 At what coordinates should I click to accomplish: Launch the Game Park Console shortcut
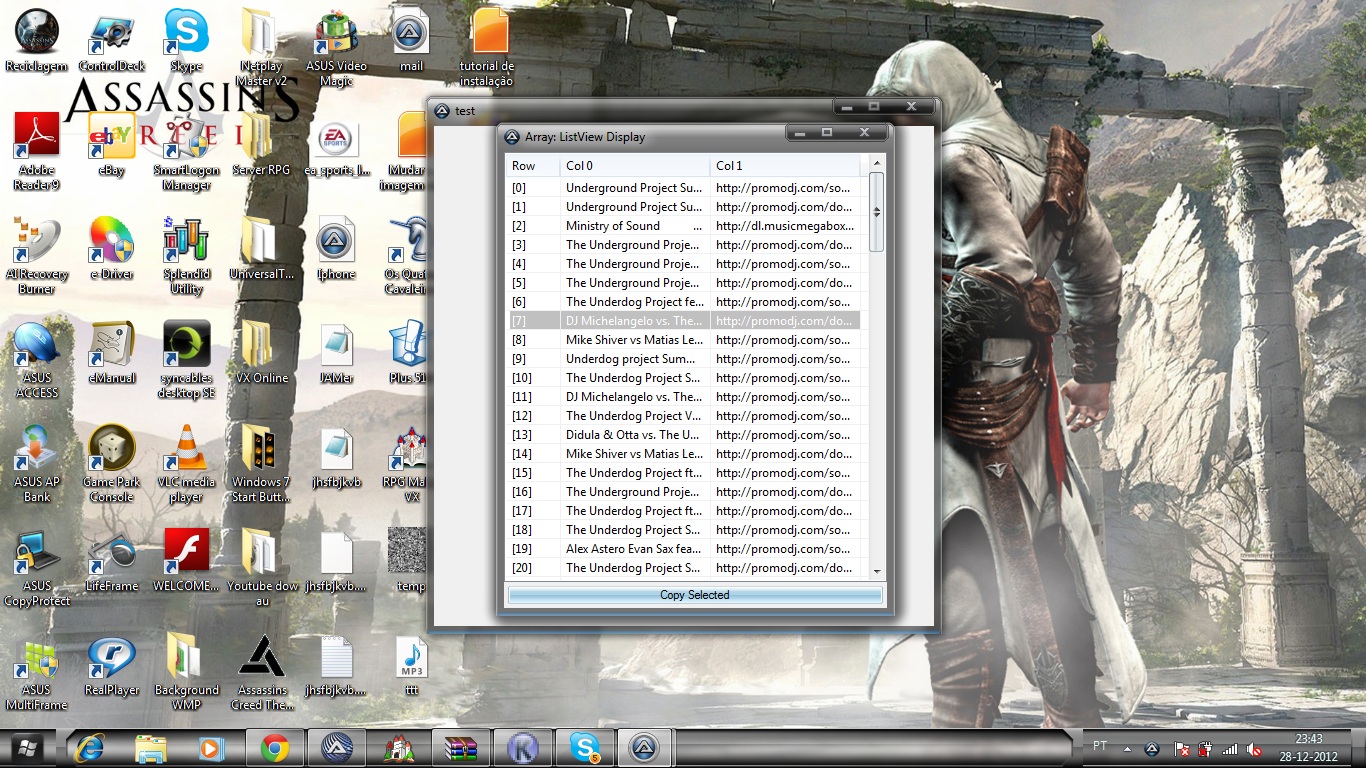111,462
